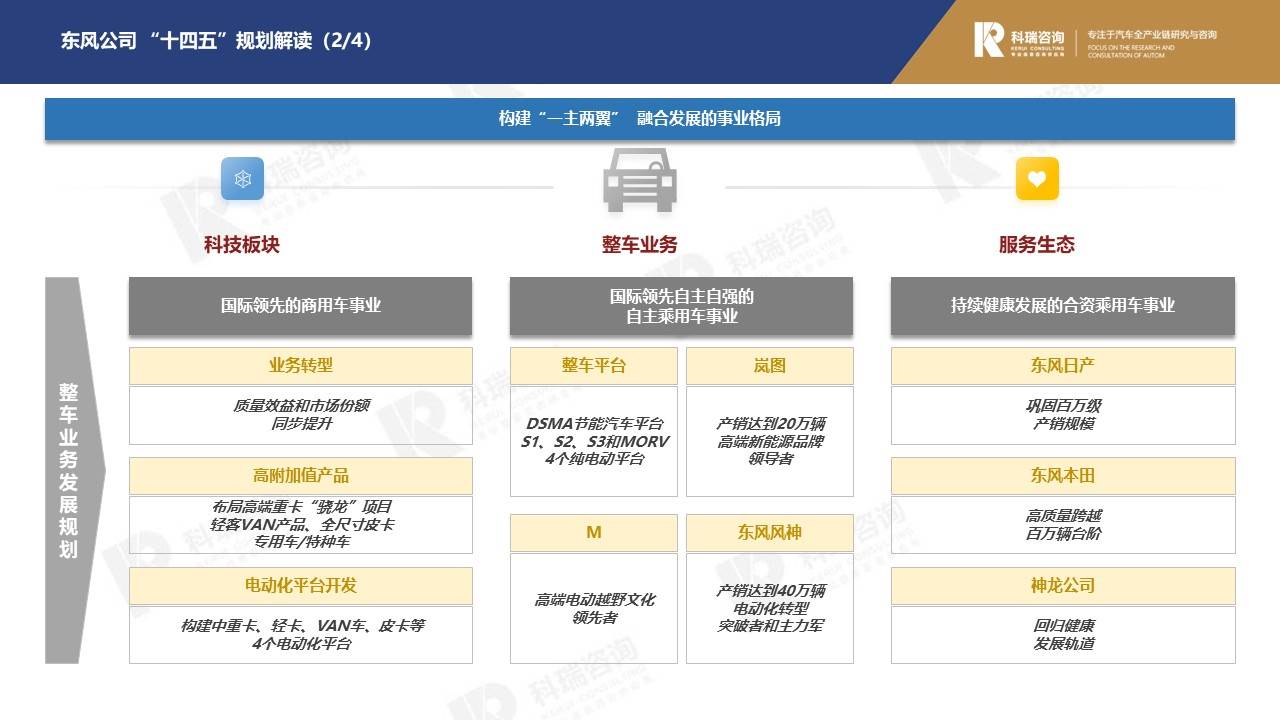Select the heading 服务生态

(1037, 244)
